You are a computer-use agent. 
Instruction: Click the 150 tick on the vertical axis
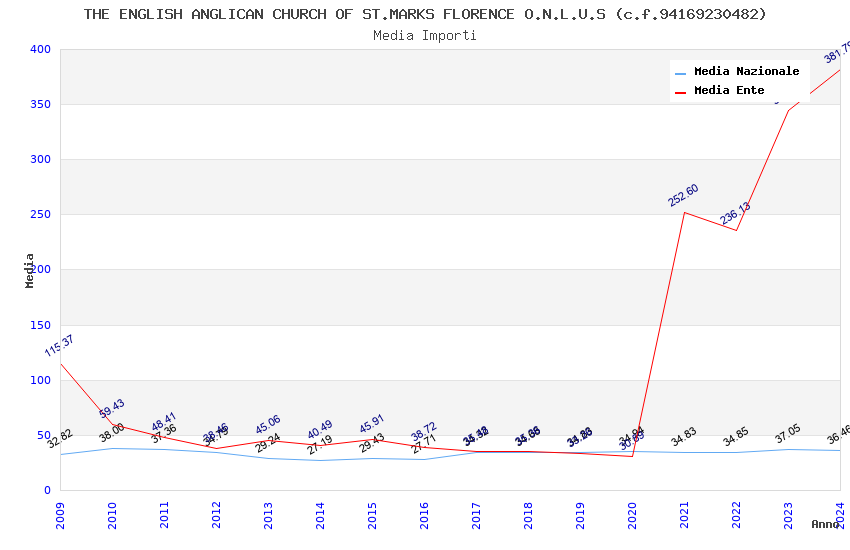coord(40,325)
